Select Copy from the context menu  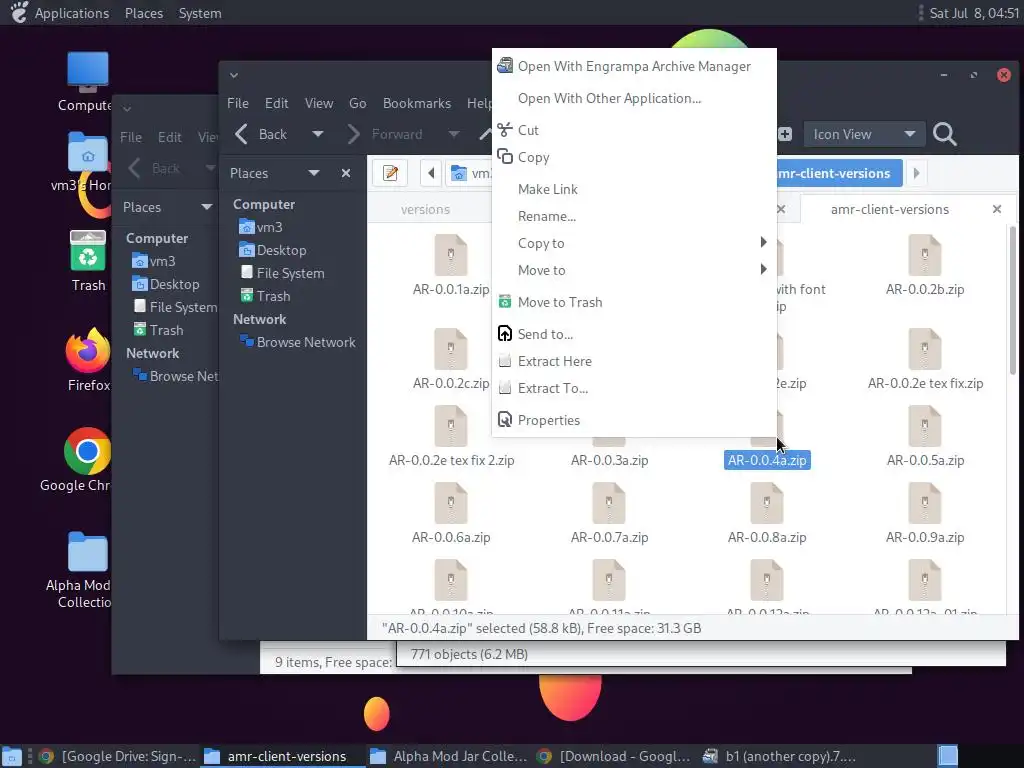click(633, 157)
